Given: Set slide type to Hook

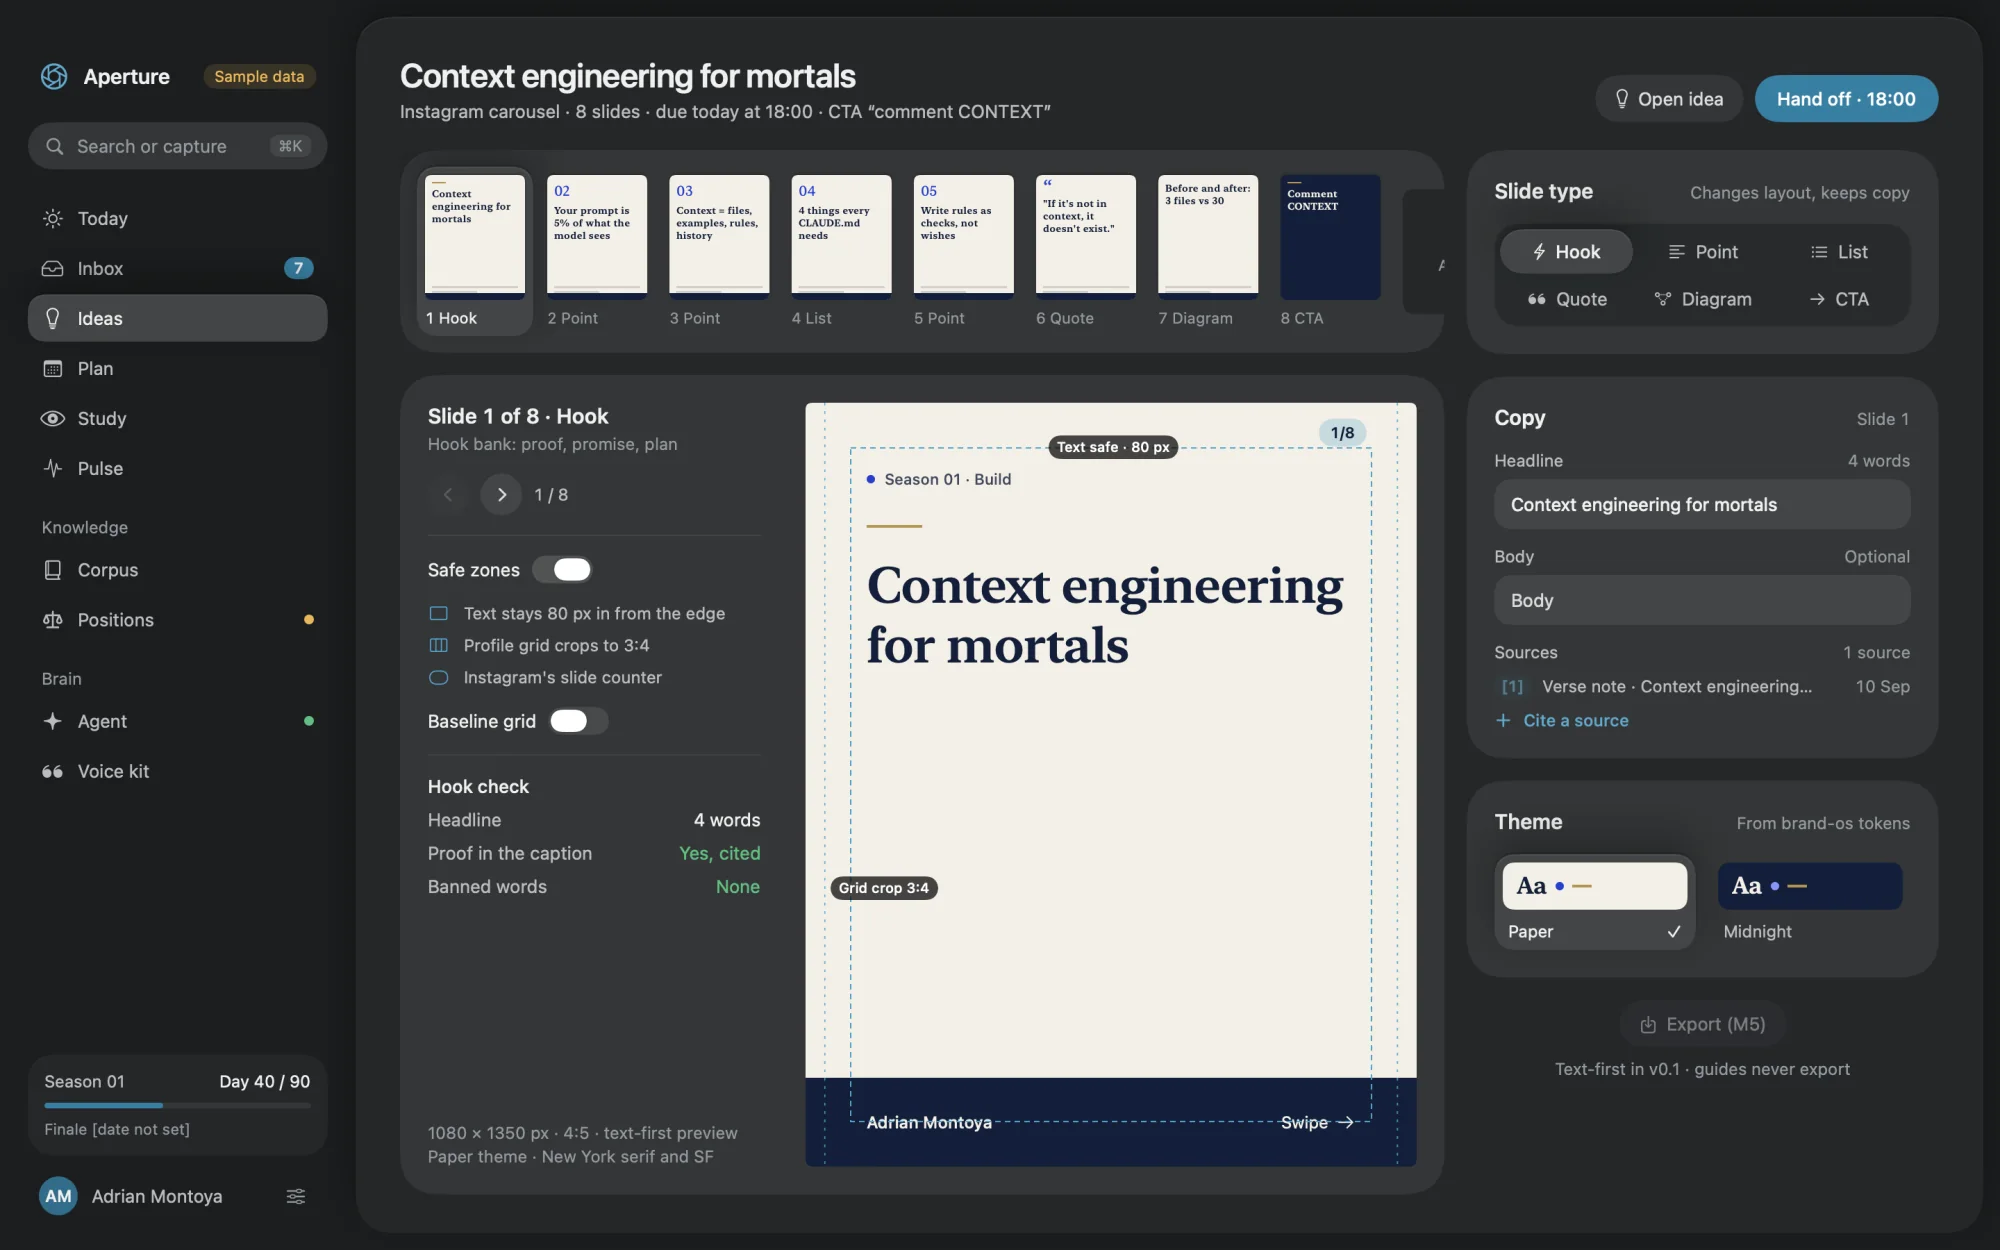Looking at the screenshot, I should (x=1566, y=252).
